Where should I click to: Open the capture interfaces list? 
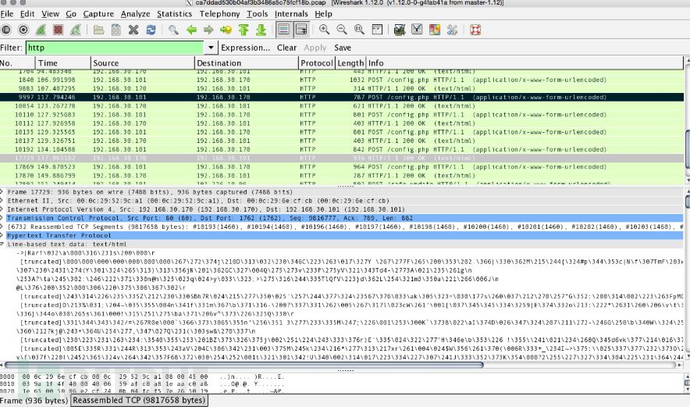tap(6, 30)
